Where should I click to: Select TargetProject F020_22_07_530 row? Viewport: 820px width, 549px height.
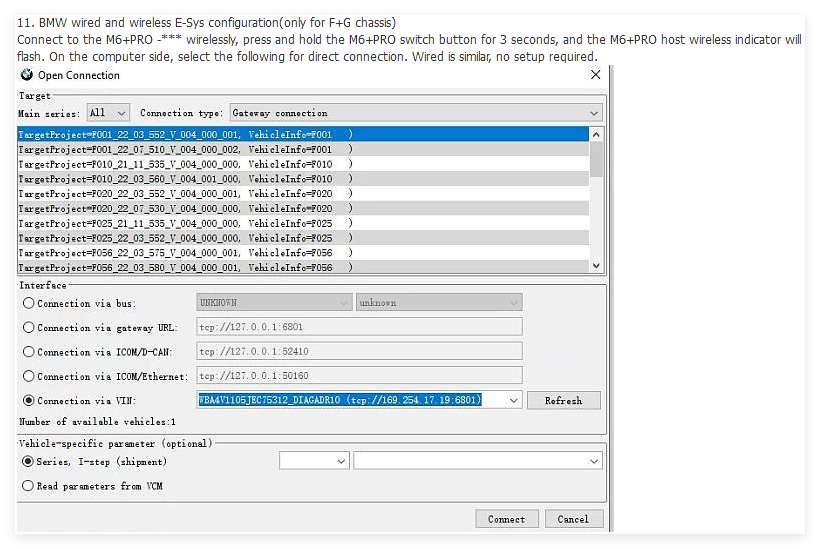(x=303, y=208)
